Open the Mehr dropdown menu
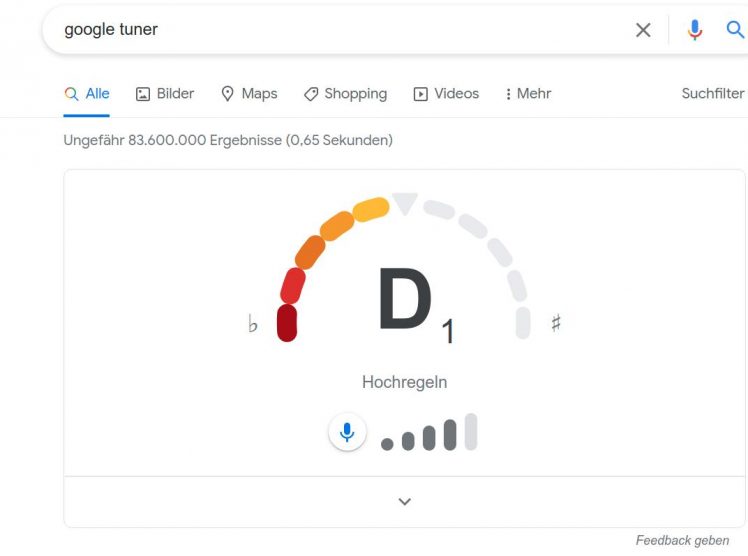The height and width of the screenshot is (556, 748). (x=529, y=93)
